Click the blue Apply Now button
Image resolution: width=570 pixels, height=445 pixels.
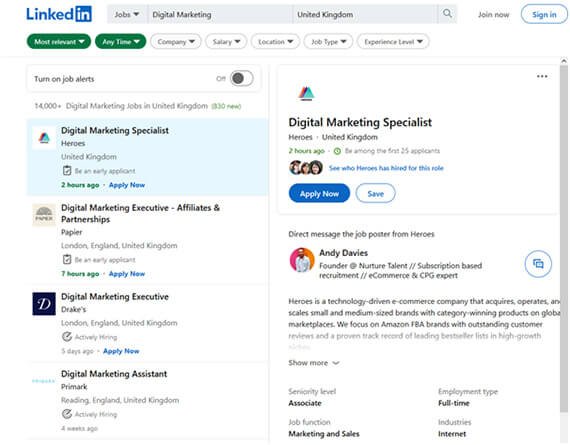(x=319, y=193)
